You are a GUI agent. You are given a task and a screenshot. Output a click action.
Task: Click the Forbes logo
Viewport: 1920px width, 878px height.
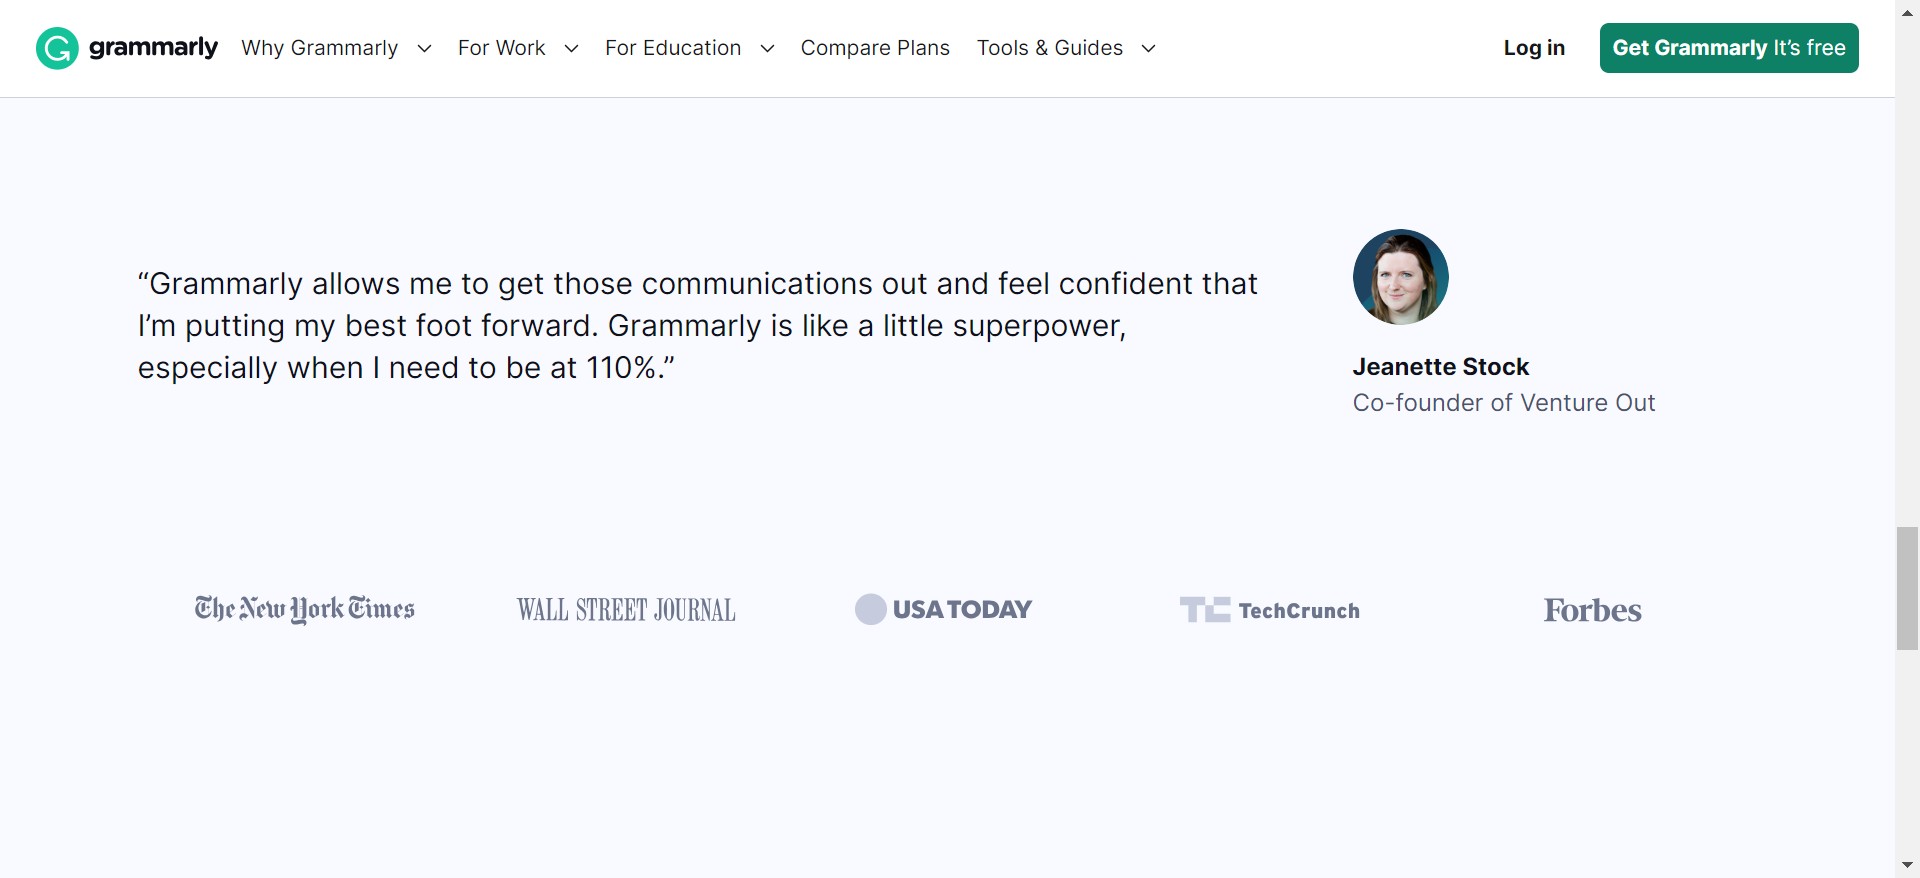coord(1592,610)
